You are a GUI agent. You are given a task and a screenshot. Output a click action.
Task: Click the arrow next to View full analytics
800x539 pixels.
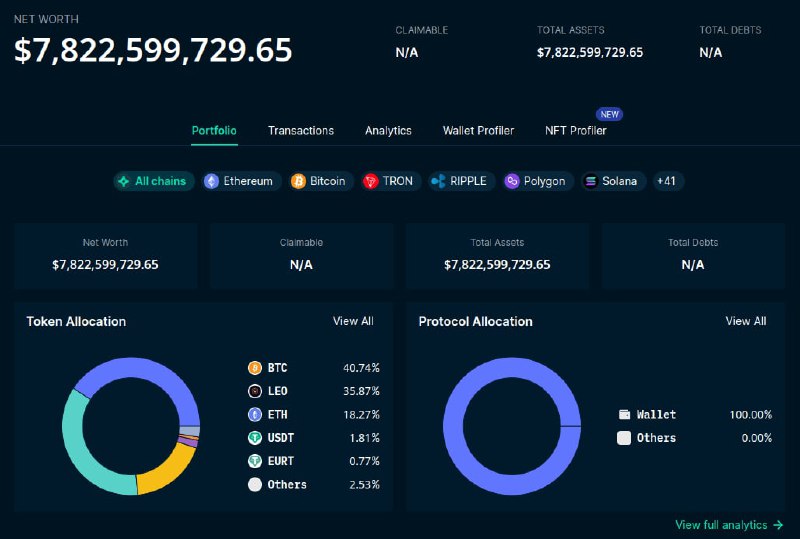(x=778, y=525)
